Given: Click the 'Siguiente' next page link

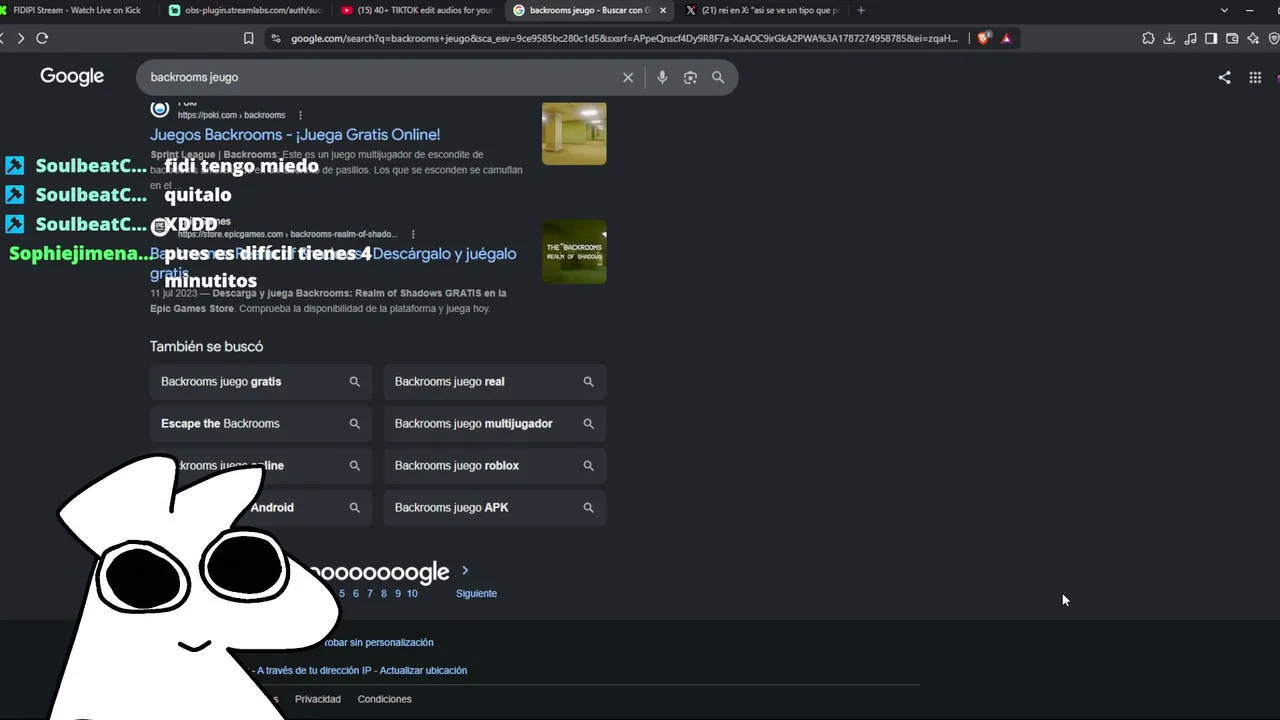Looking at the screenshot, I should [x=476, y=593].
